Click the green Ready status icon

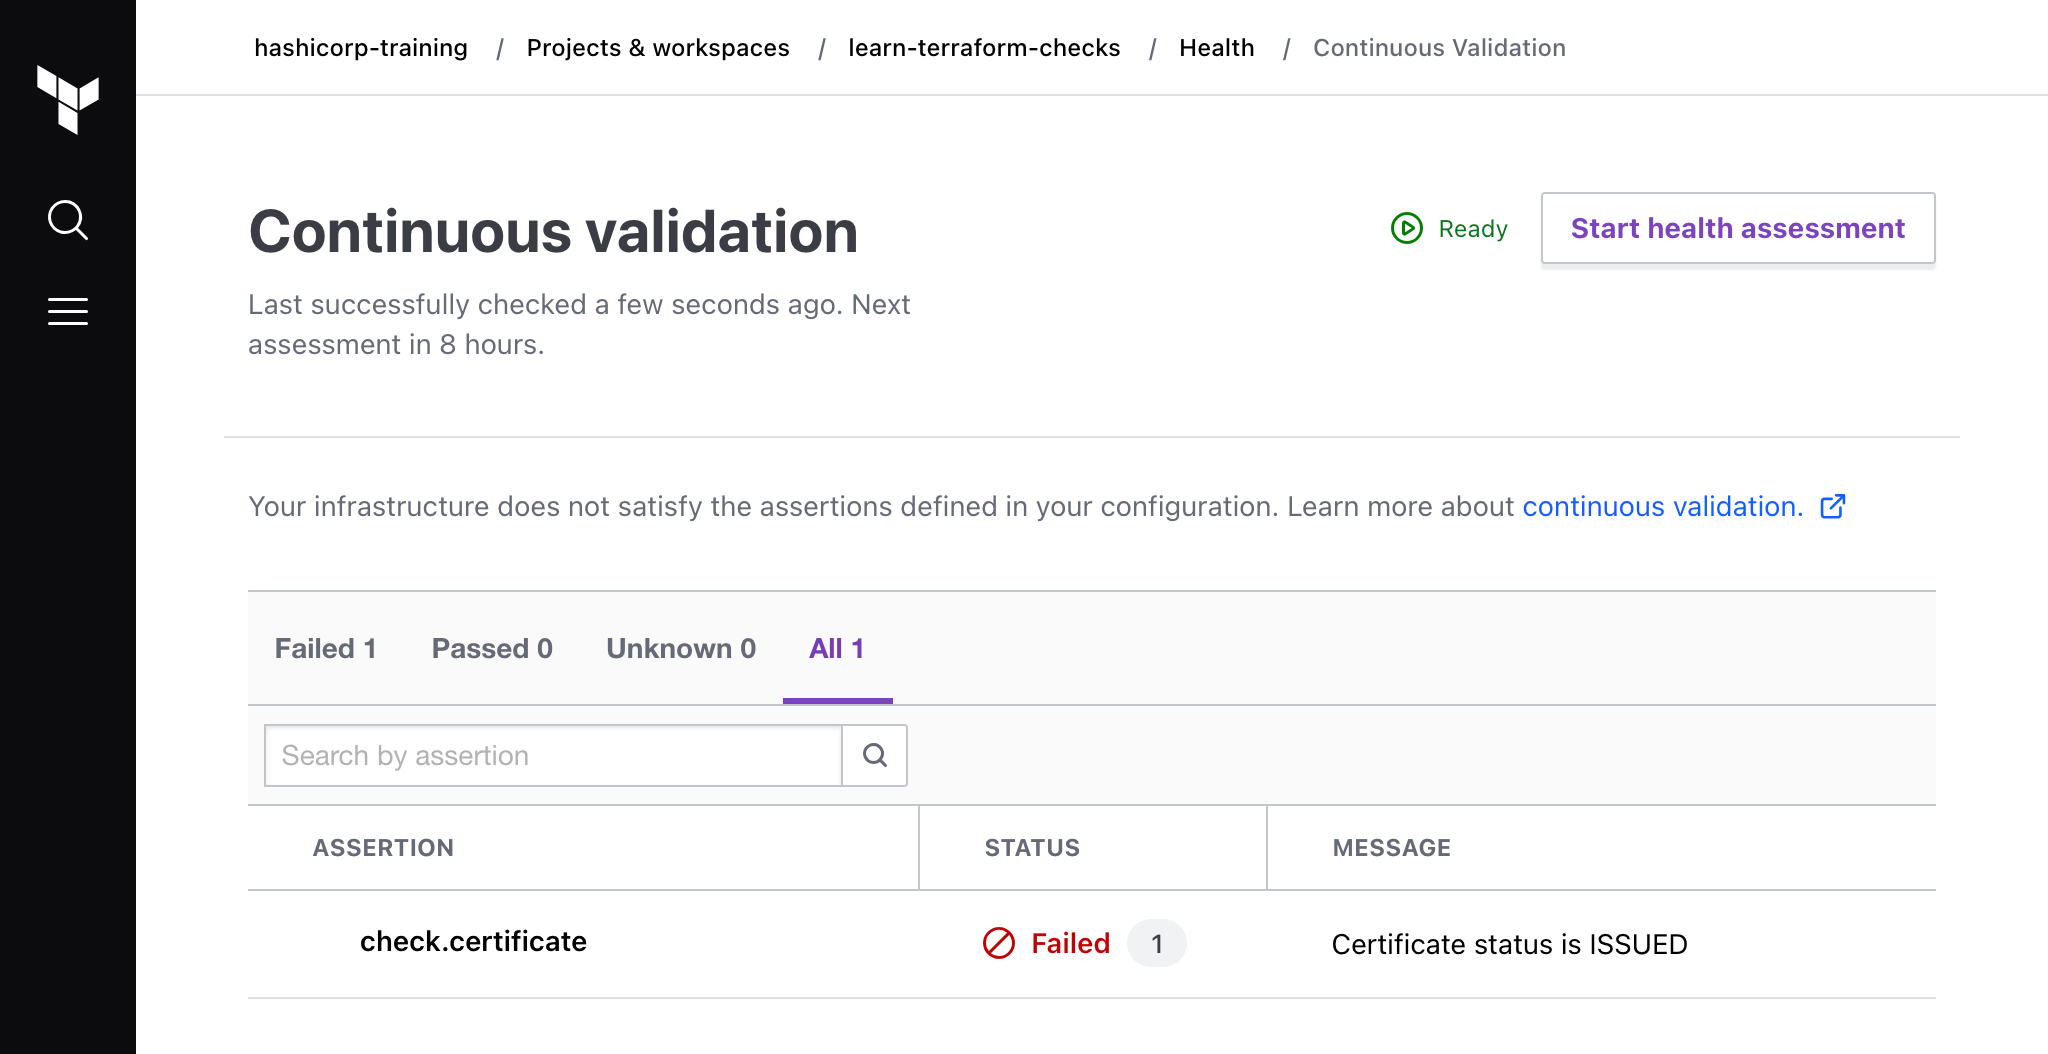pos(1406,228)
